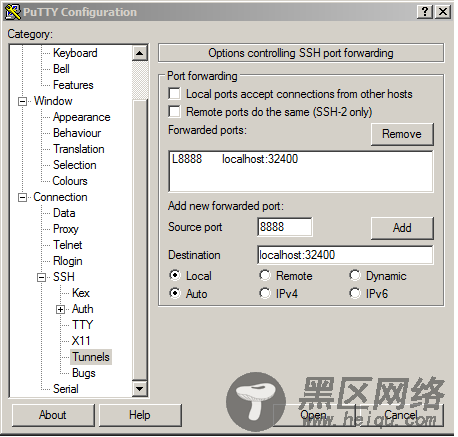Image resolution: width=458 pixels, height=437 pixels.
Task: Collapse the Window tree node
Action: tap(22, 101)
